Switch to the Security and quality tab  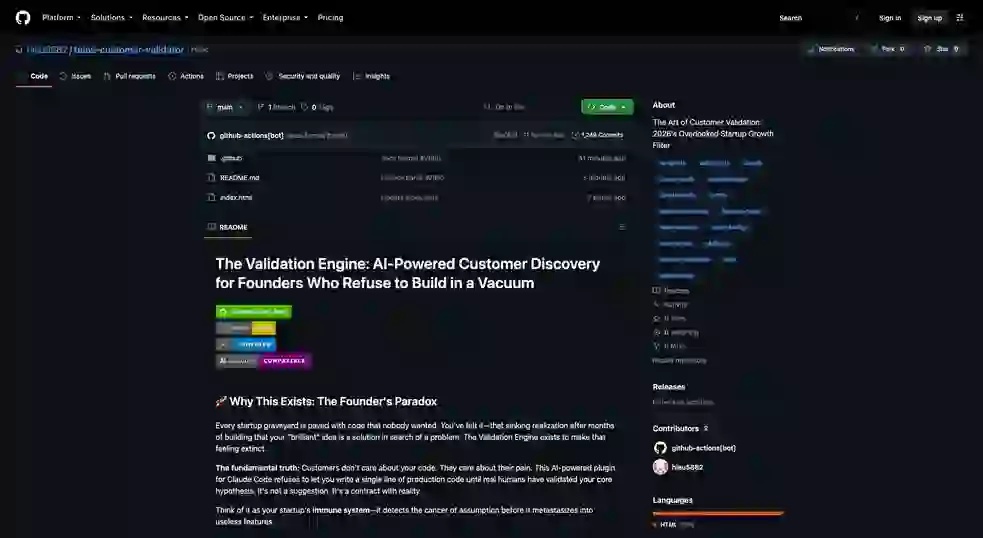click(x=303, y=76)
